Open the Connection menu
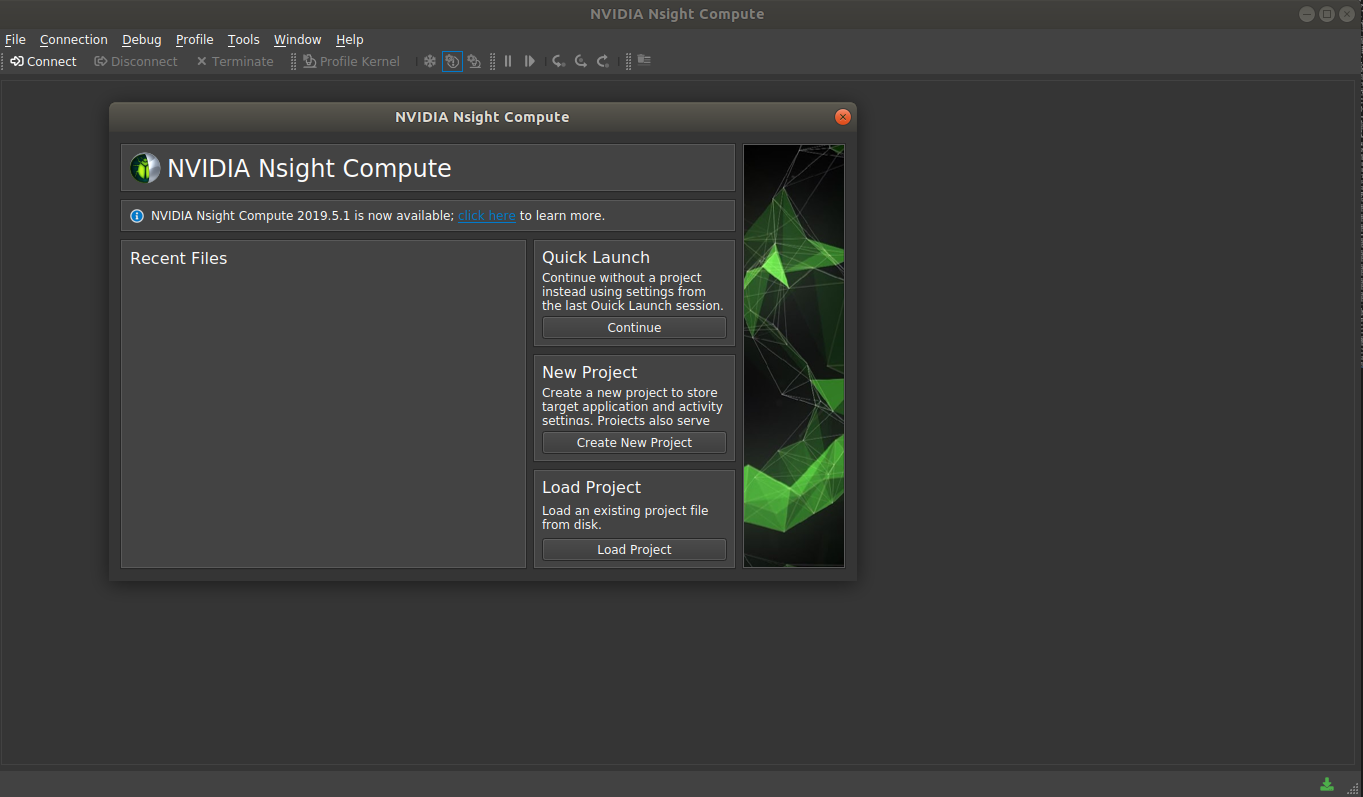The width and height of the screenshot is (1363, 797). [x=73, y=40]
